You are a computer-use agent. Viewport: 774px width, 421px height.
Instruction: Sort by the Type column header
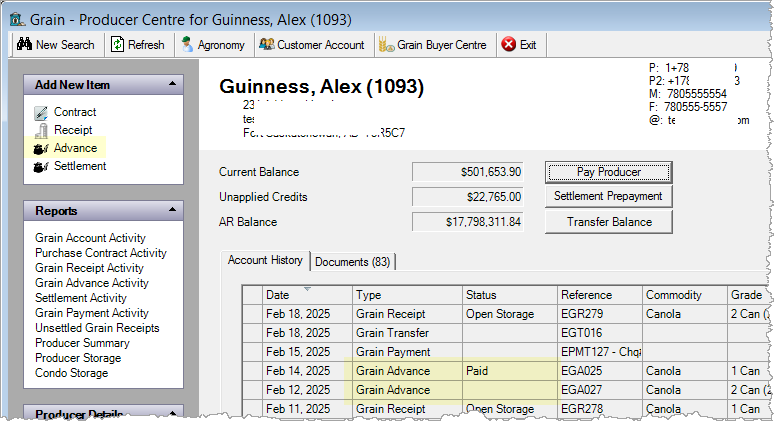407,295
